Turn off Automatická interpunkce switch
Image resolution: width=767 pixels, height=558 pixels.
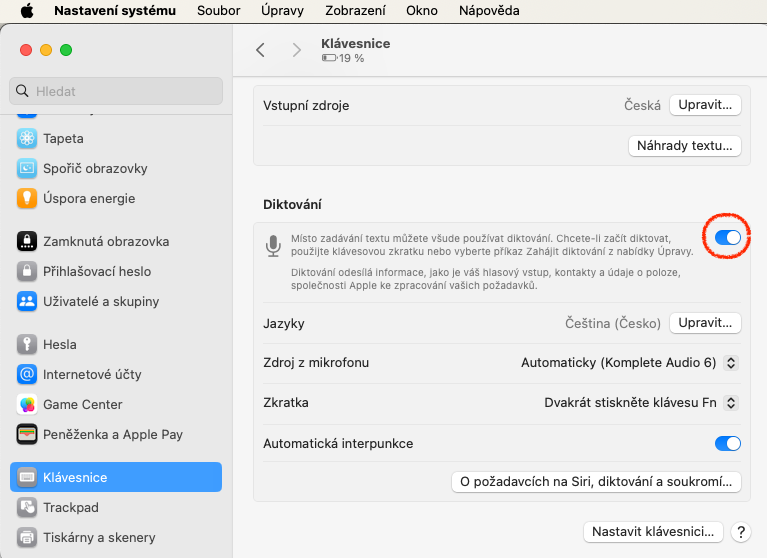pos(727,443)
